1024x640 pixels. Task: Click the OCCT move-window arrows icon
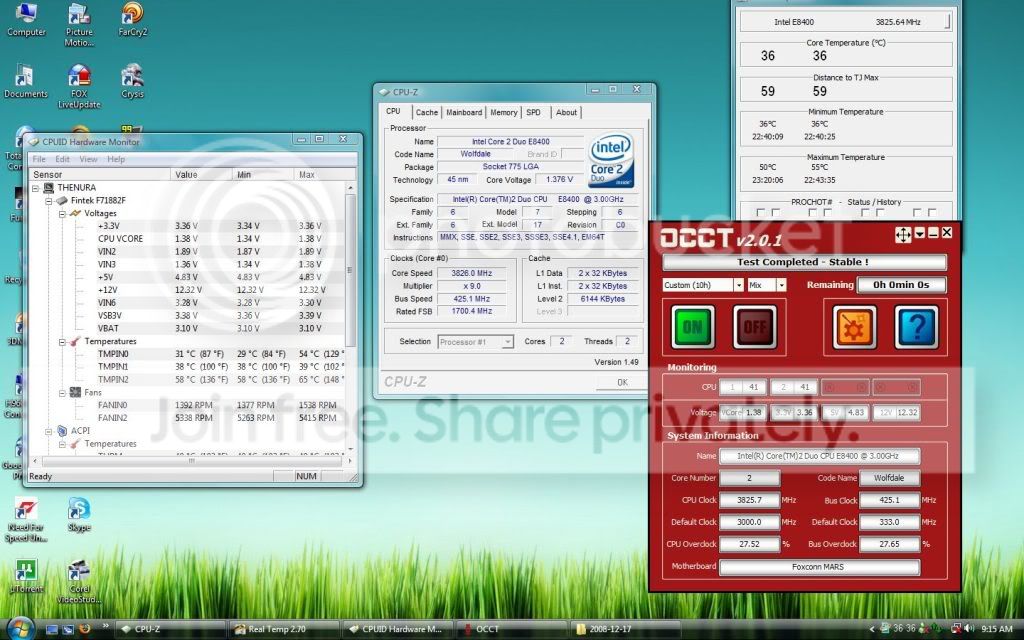(x=903, y=234)
